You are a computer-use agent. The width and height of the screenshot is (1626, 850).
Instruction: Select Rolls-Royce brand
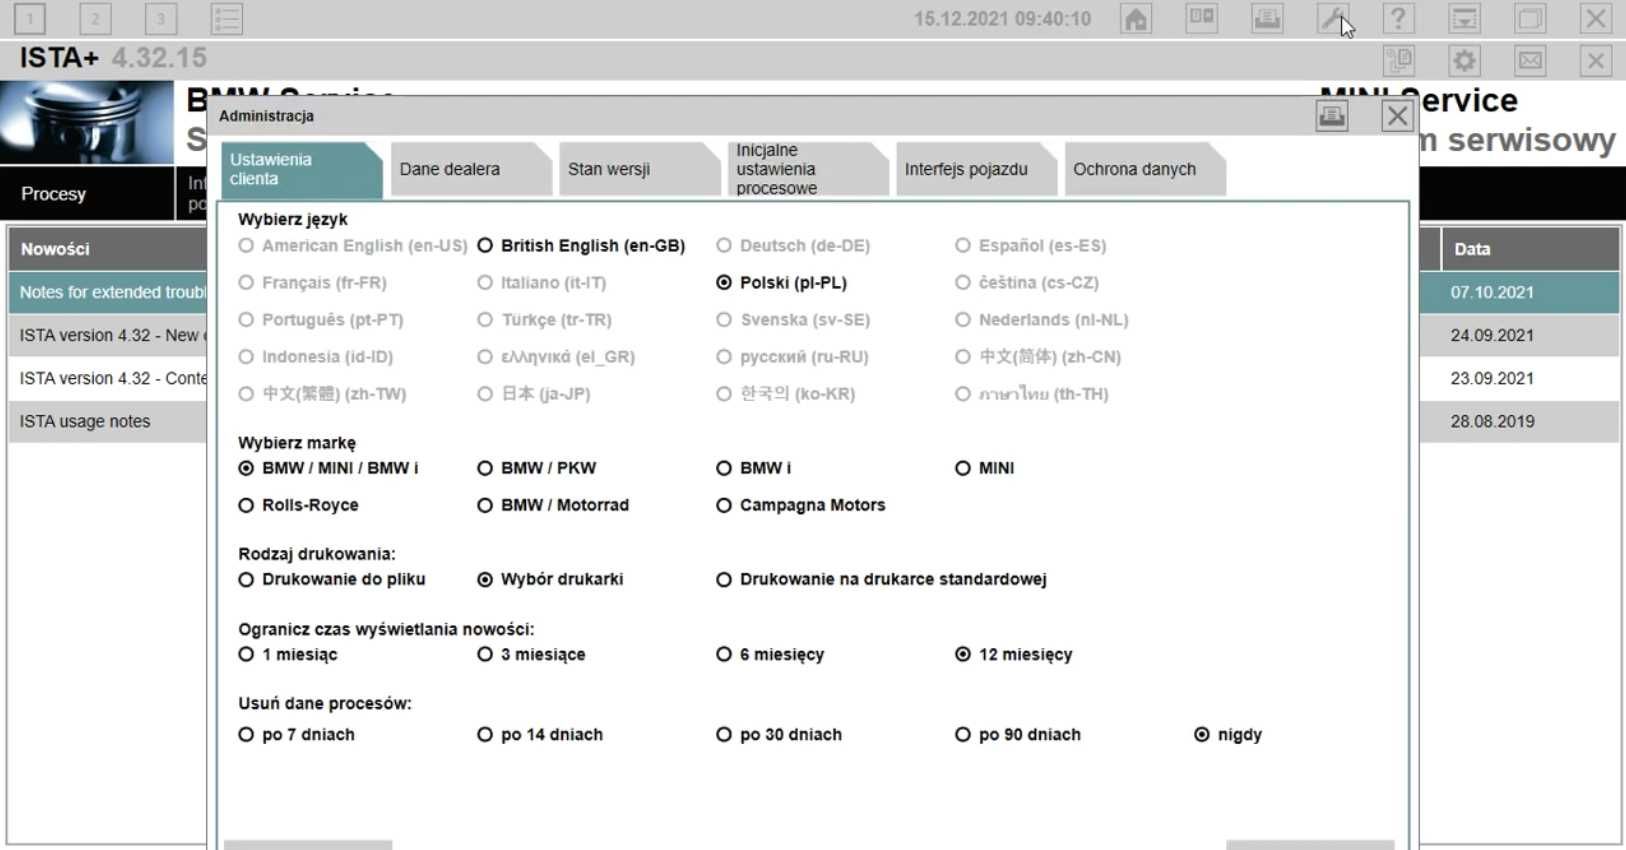[299, 506]
